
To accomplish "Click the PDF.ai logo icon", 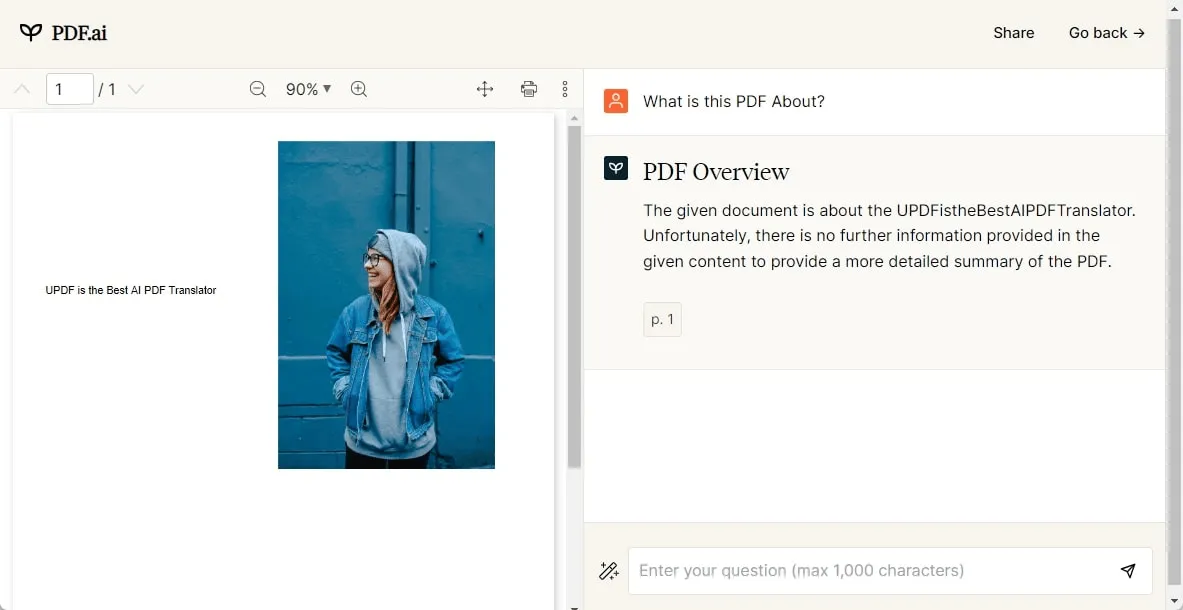I will [x=31, y=33].
